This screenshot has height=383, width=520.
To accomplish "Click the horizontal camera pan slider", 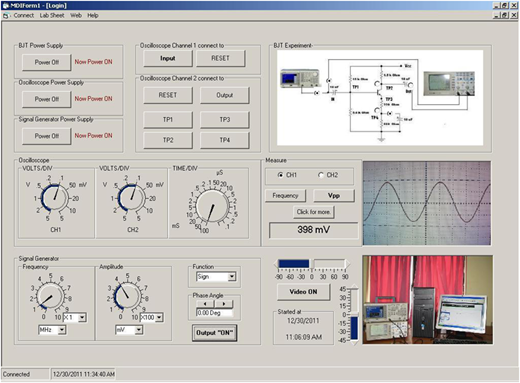I will tap(312, 264).
